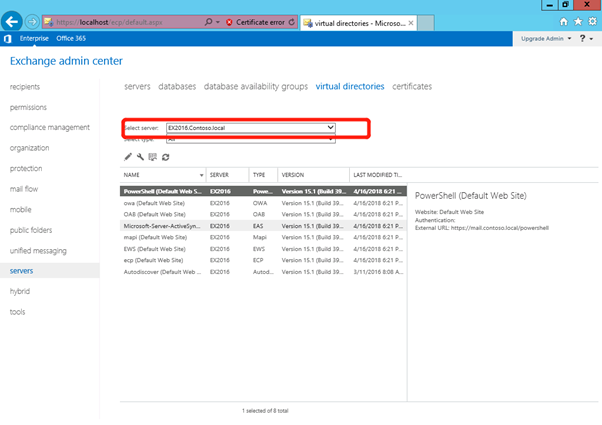Viewport: 602px width, 425px height.
Task: Open the organization section
Action: 30,148
